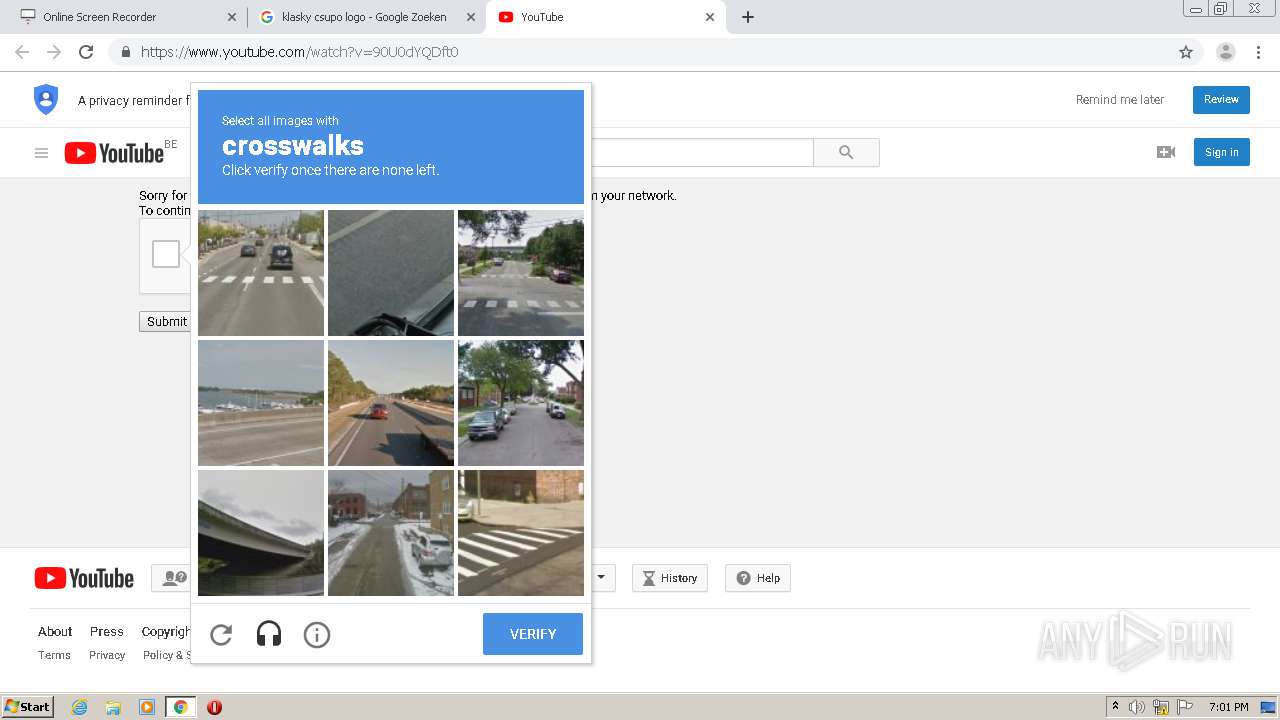Select the YouTube tab
The image size is (1280, 720).
pos(606,17)
